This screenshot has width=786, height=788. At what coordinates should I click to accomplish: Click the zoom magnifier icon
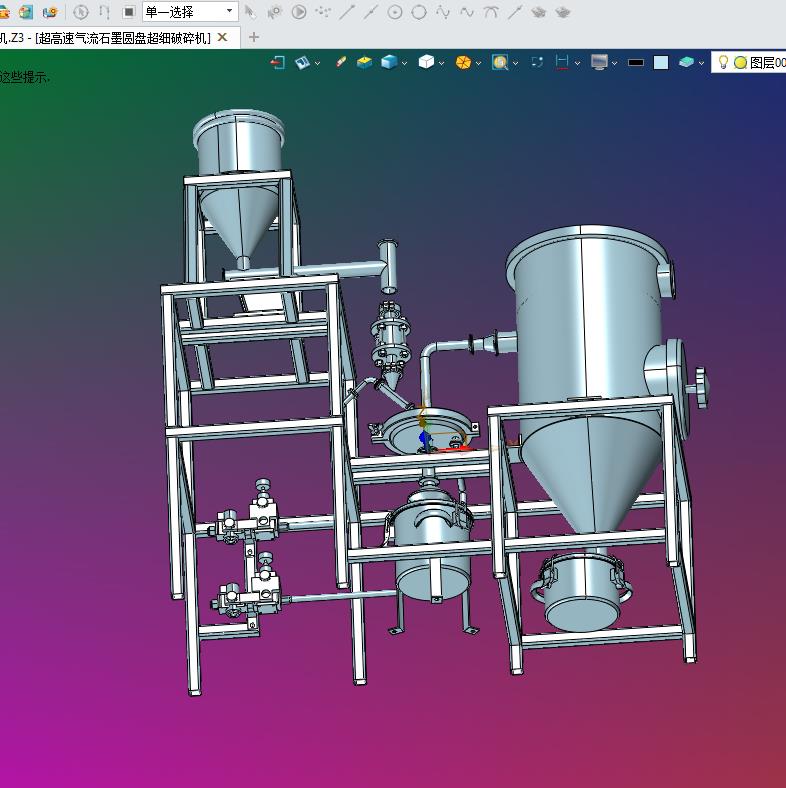[500, 62]
